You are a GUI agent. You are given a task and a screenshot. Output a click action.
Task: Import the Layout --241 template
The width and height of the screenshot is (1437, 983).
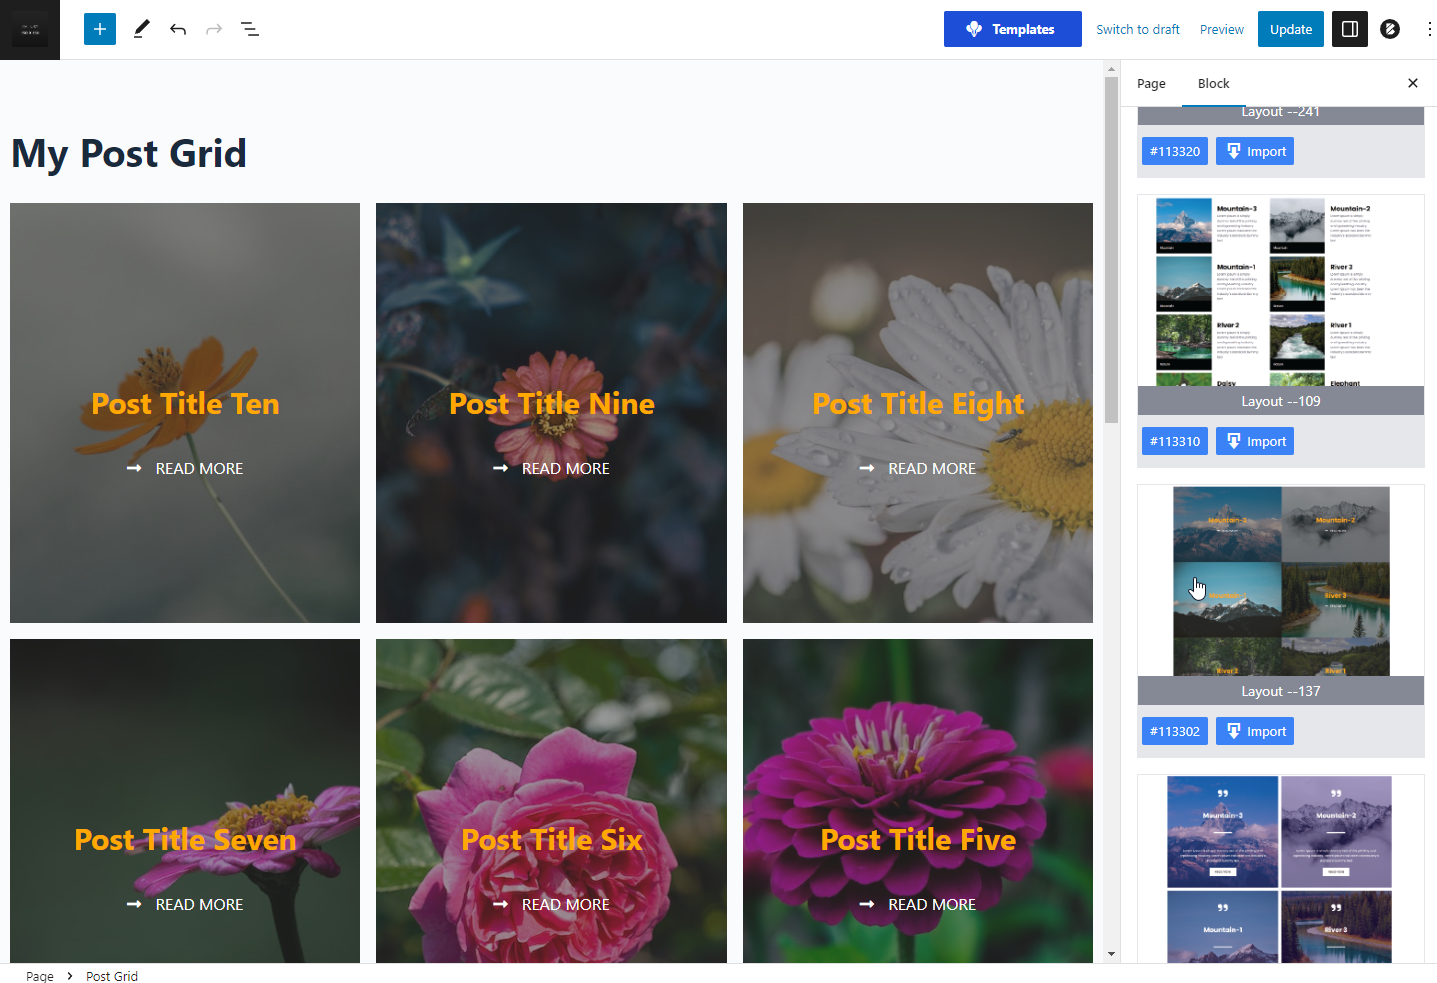1255,151
